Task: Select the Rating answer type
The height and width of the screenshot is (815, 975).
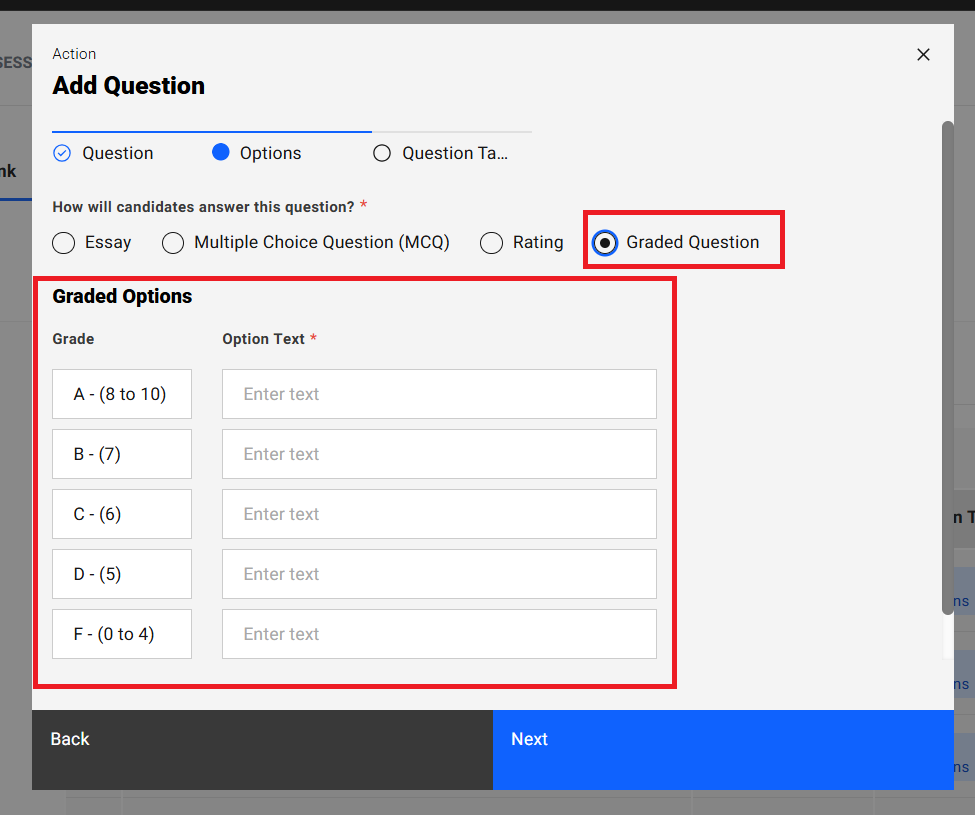Action: [492, 243]
